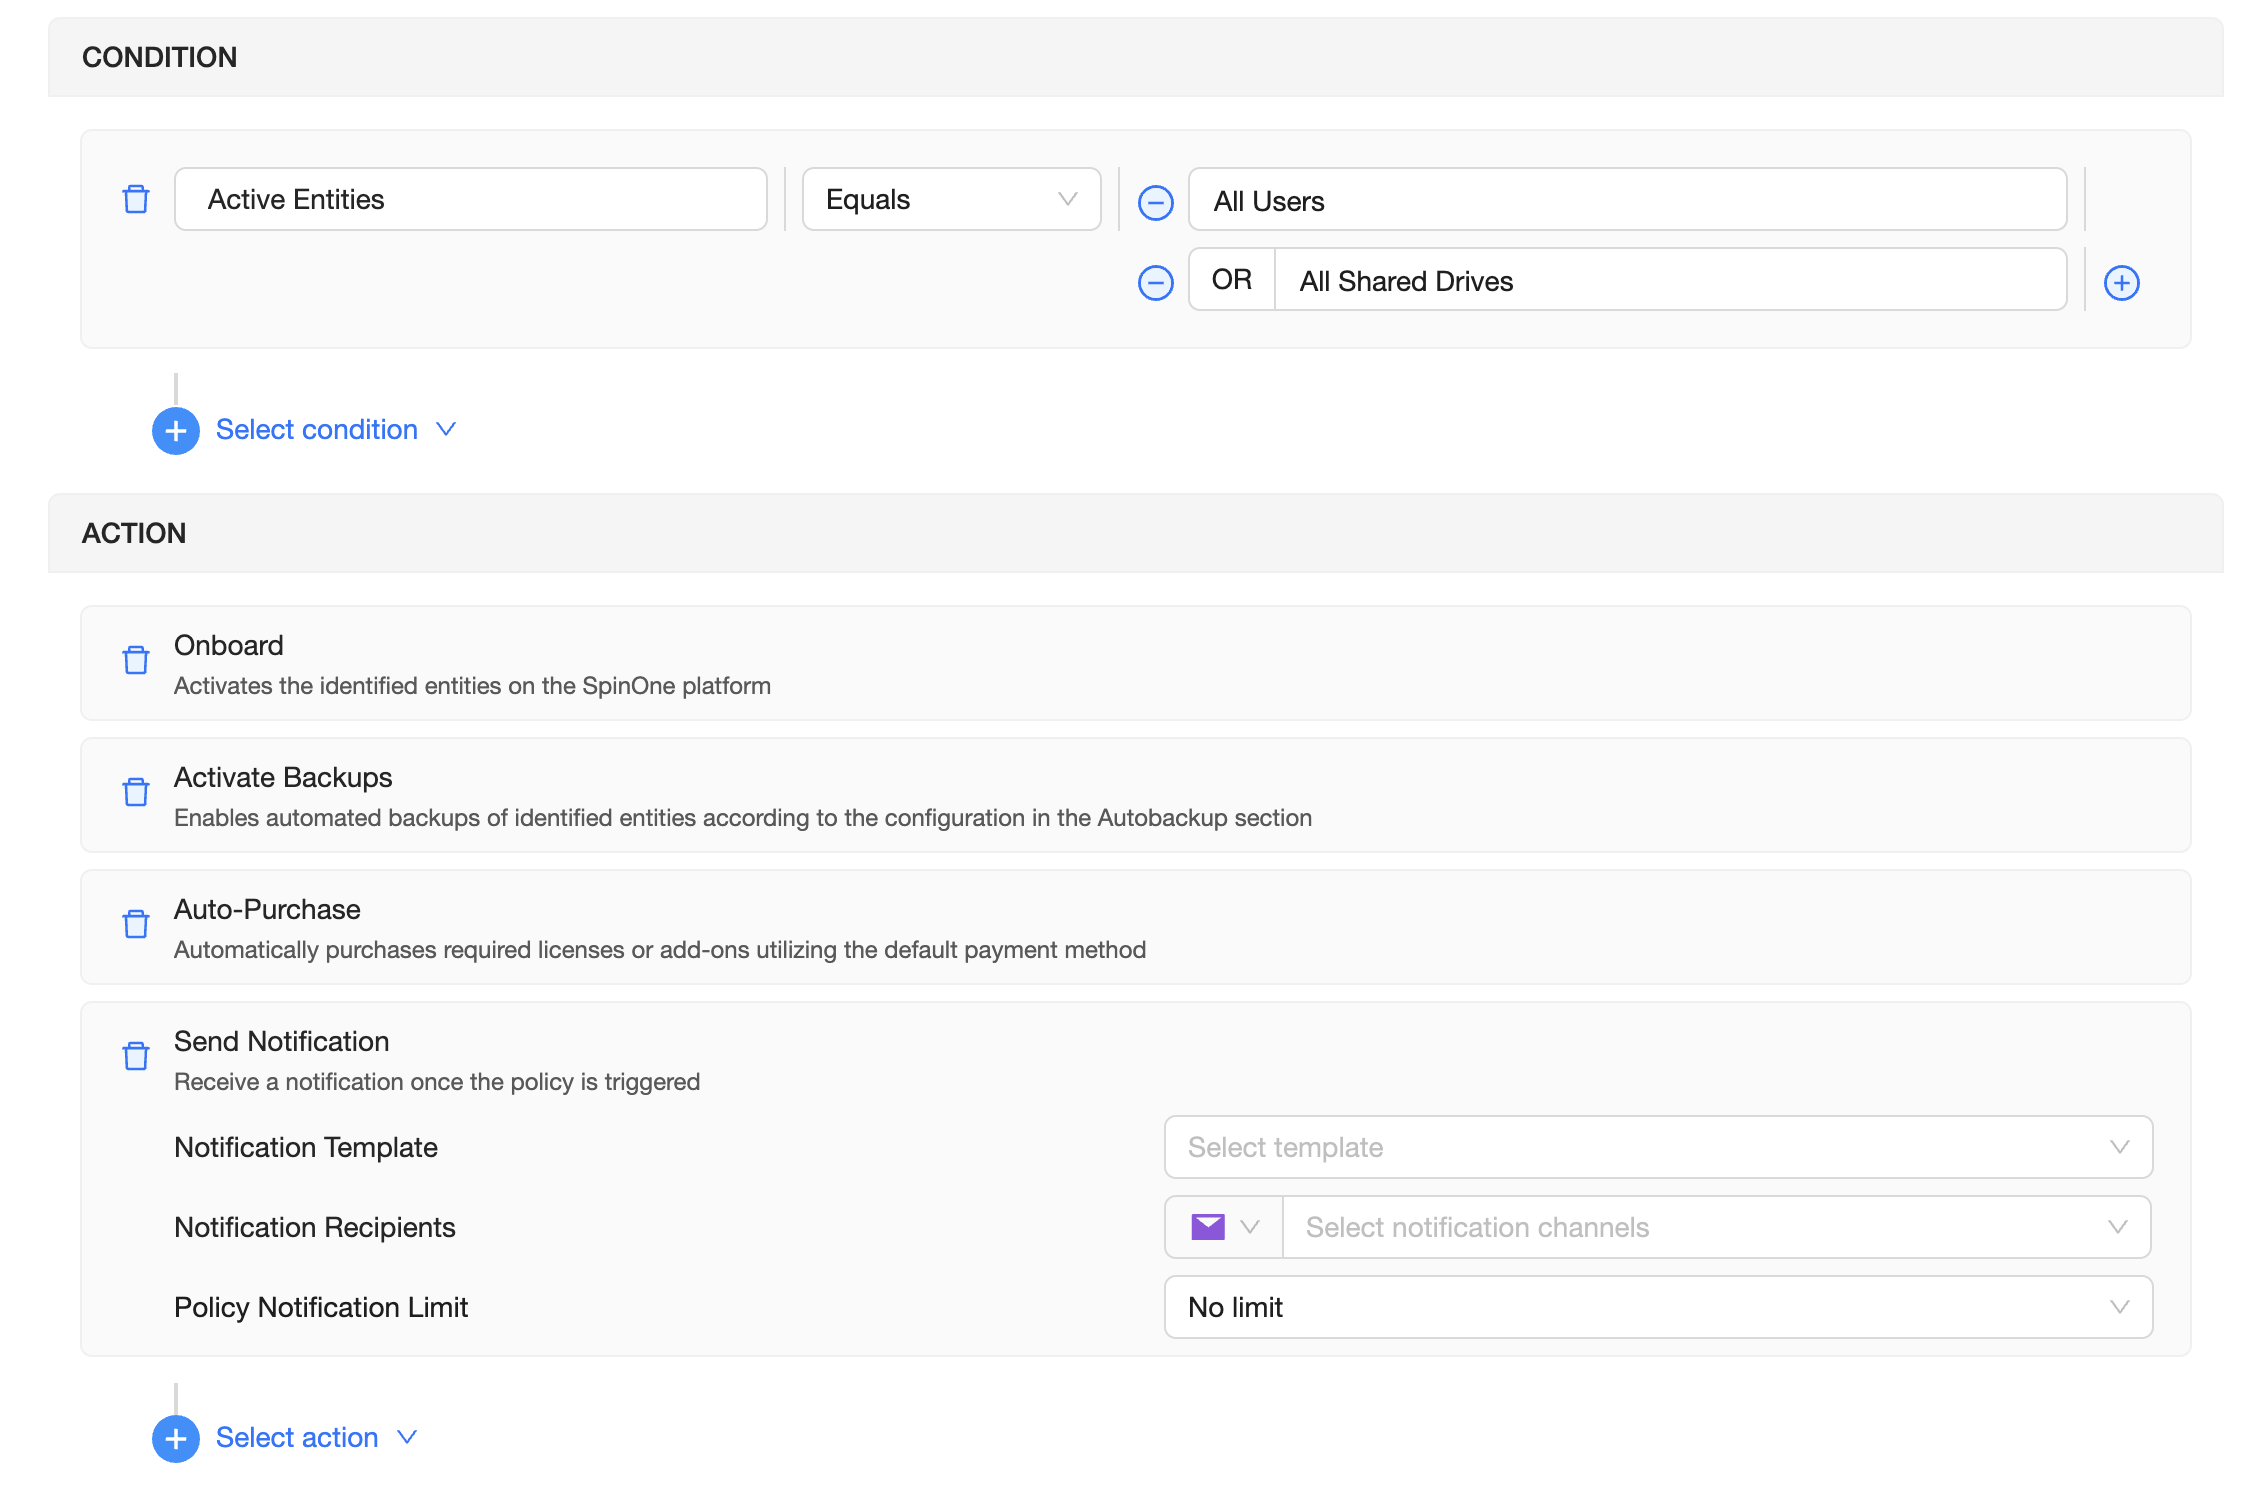The height and width of the screenshot is (1490, 2258).
Task: Delete the Active Entities condition row
Action: click(x=136, y=199)
